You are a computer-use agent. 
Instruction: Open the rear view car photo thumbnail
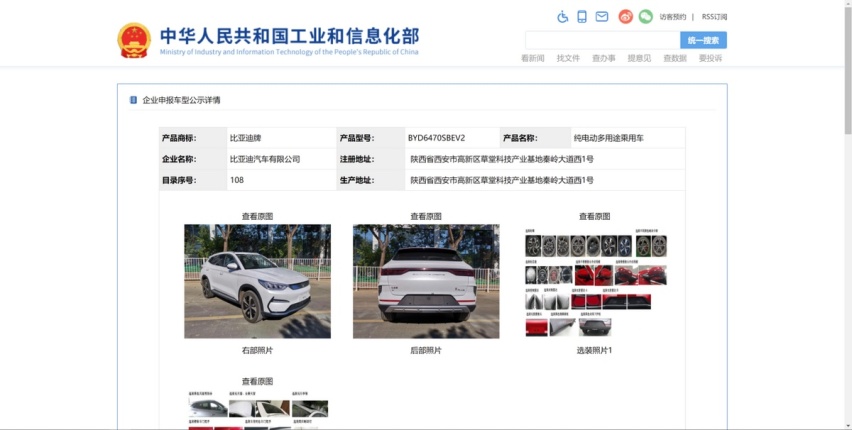[426, 282]
